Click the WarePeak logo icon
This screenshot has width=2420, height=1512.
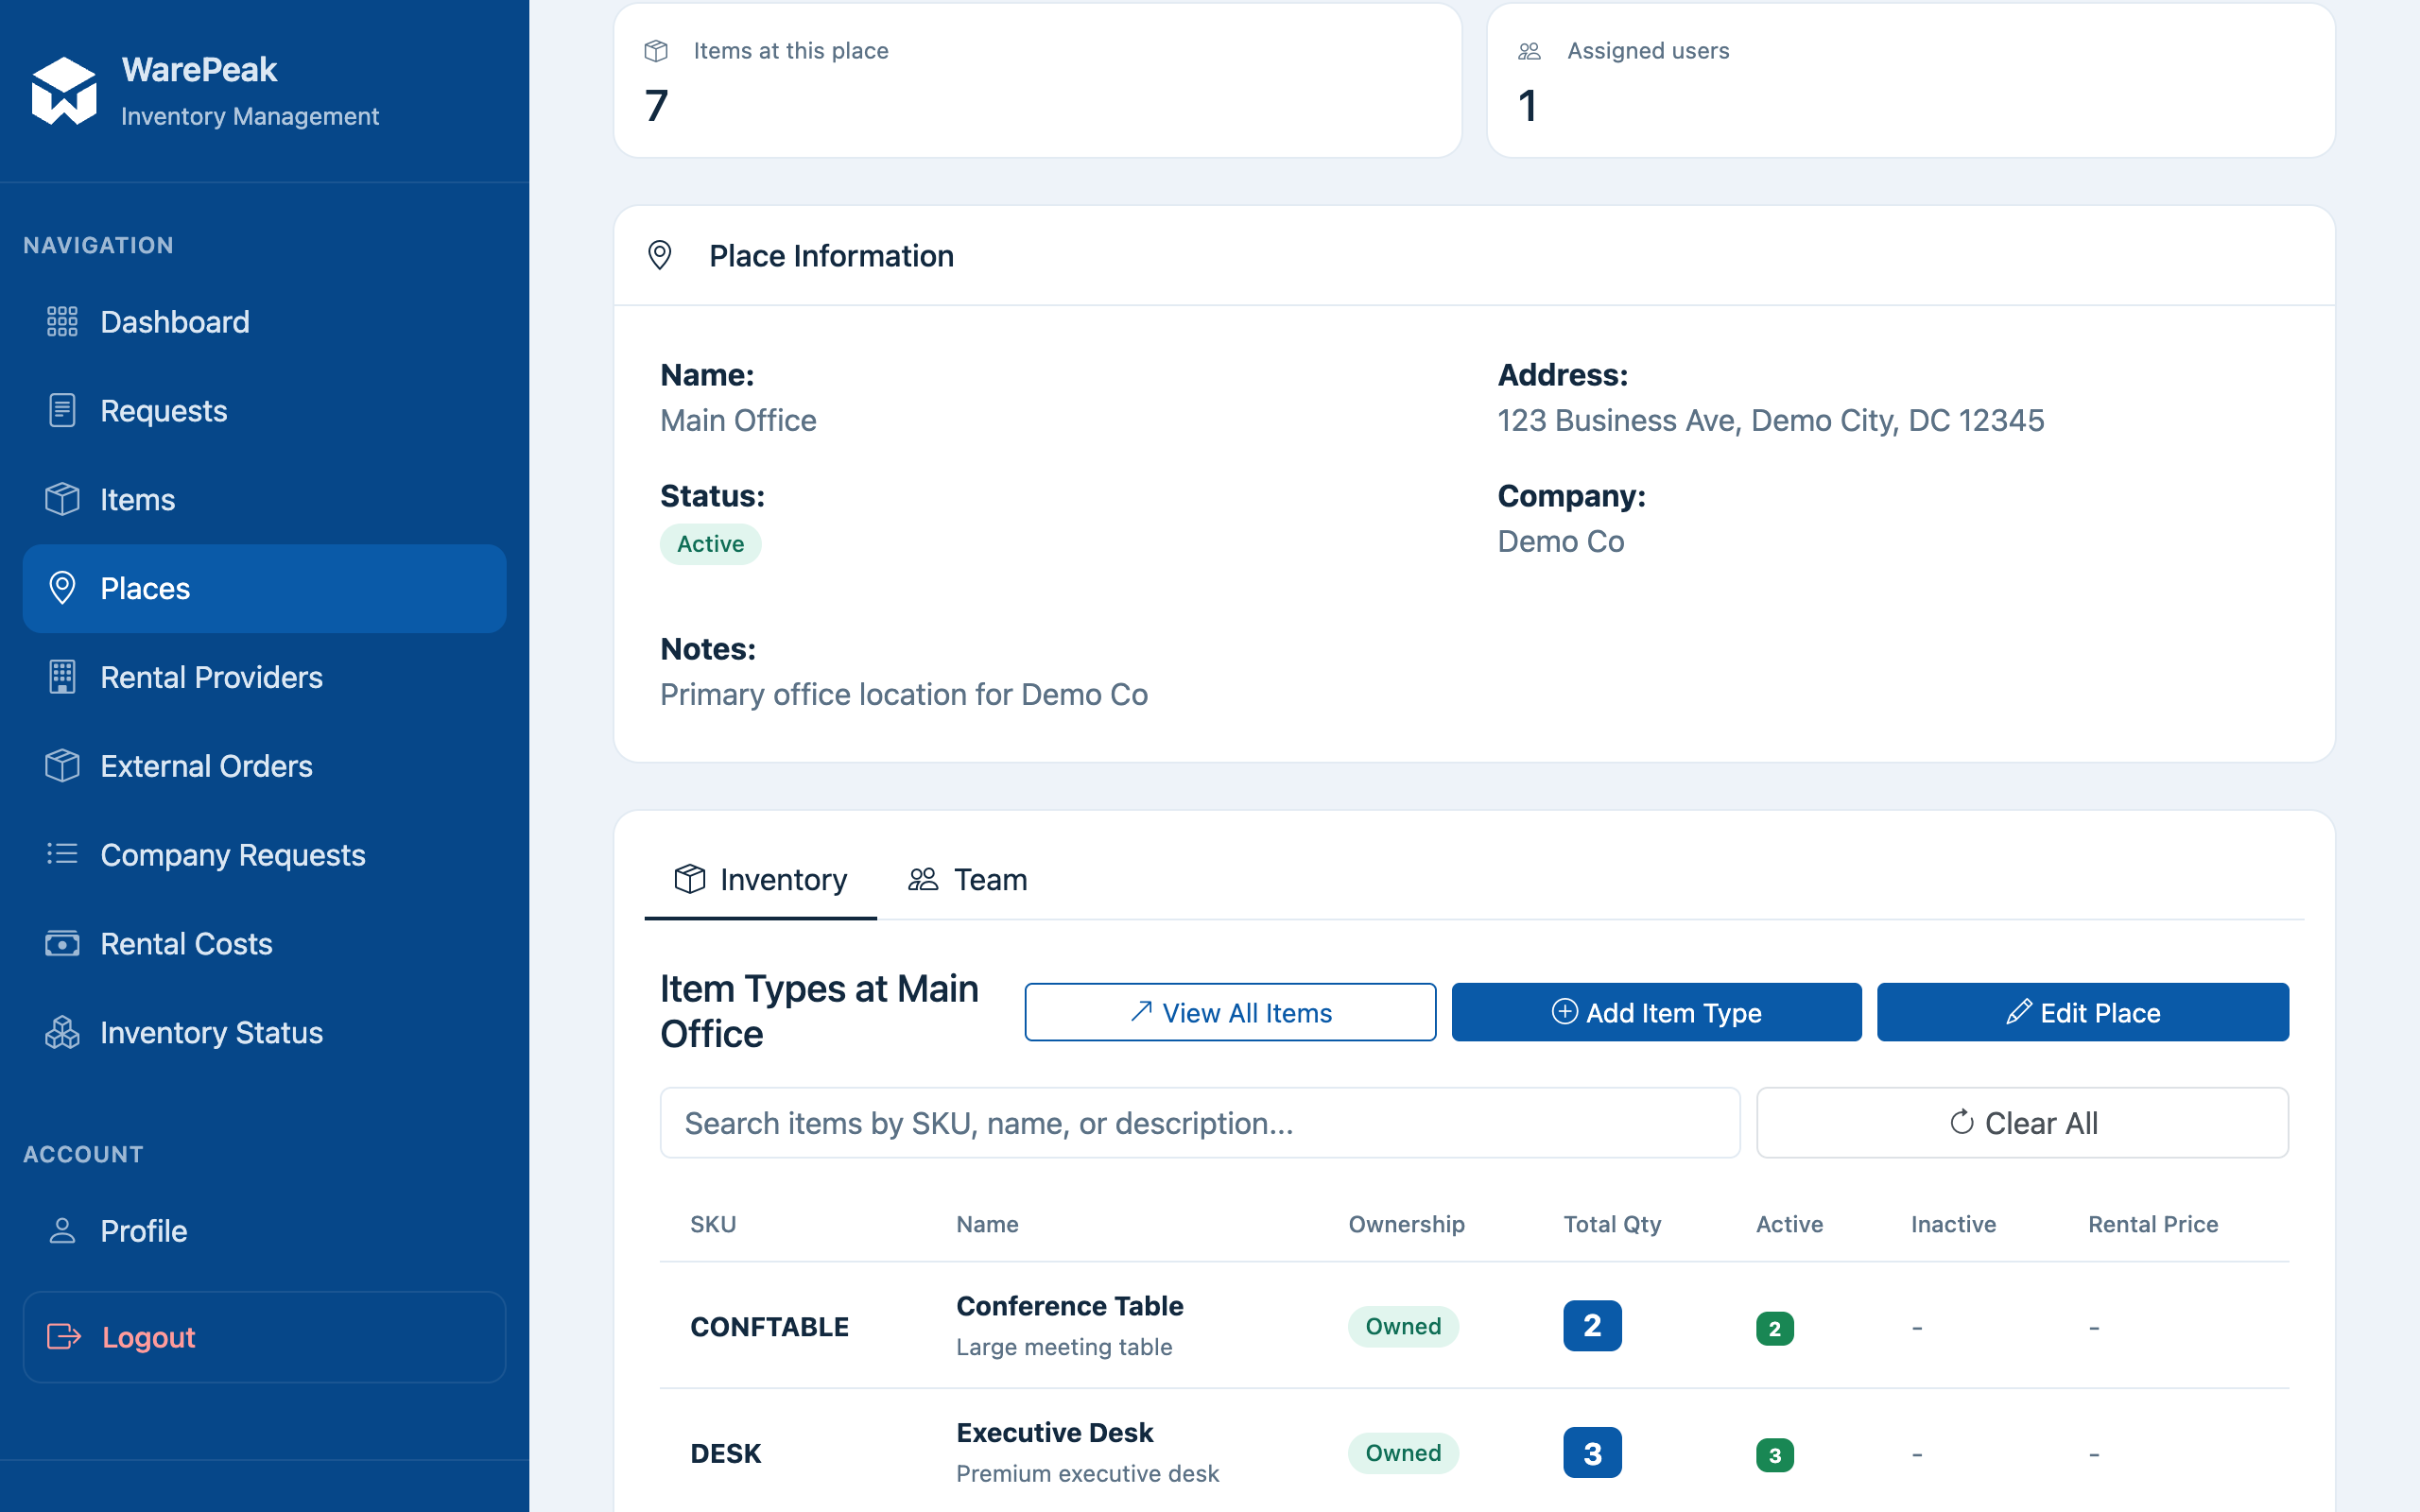64,91
